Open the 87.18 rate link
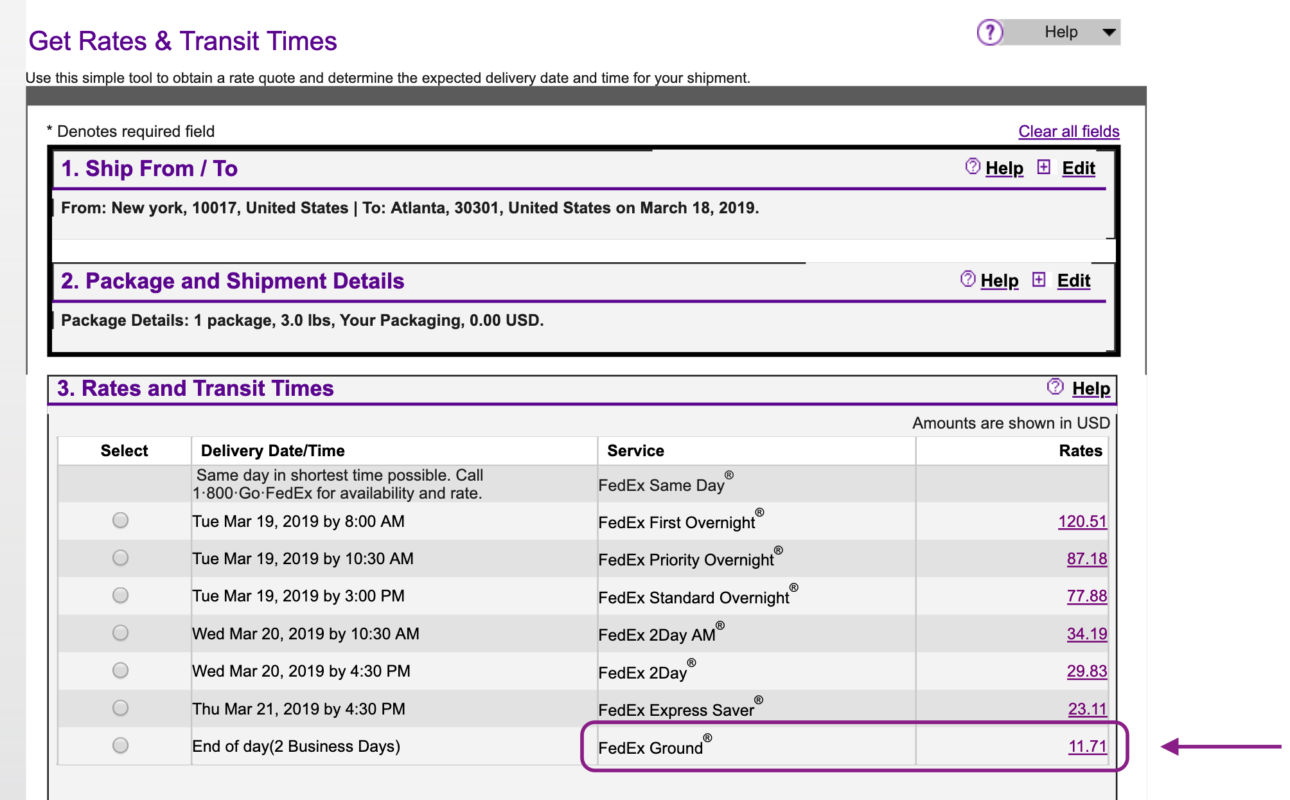 [1087, 558]
